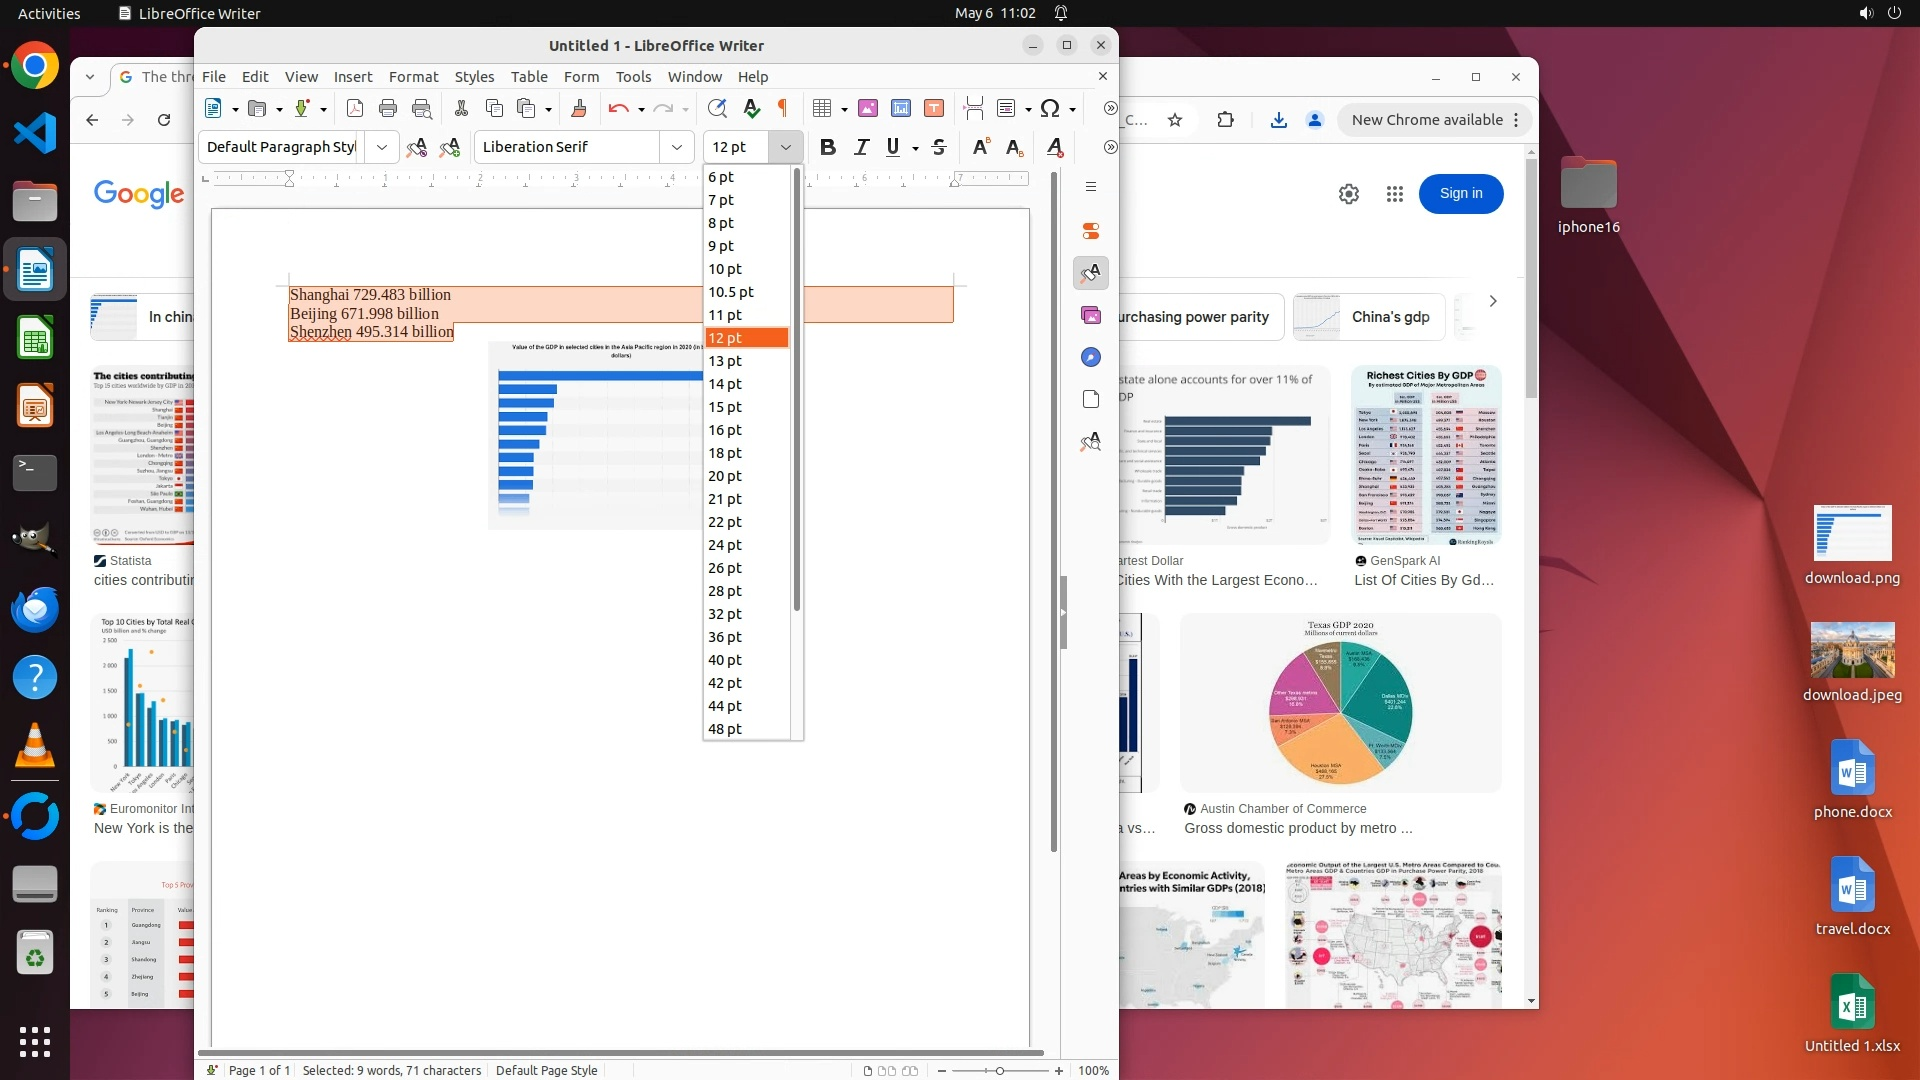
Task: Click the Insert Text Box icon
Action: tap(934, 108)
